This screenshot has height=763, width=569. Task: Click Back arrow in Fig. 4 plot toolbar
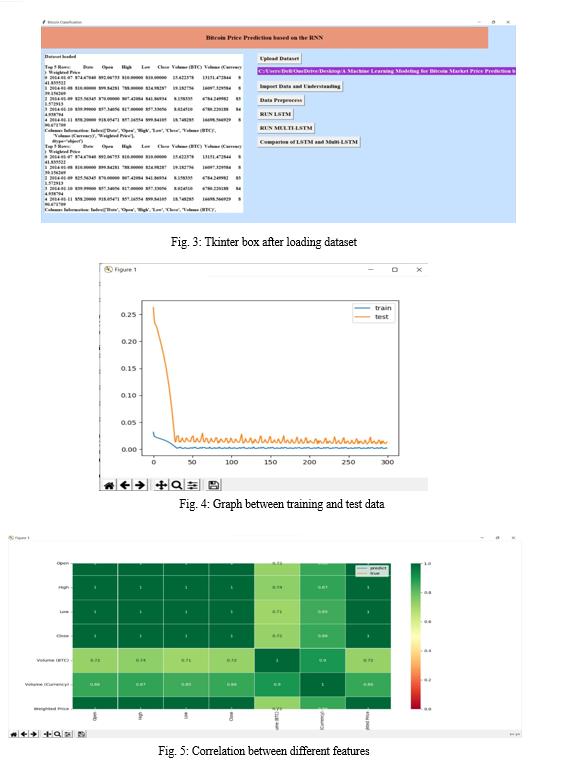[x=125, y=485]
